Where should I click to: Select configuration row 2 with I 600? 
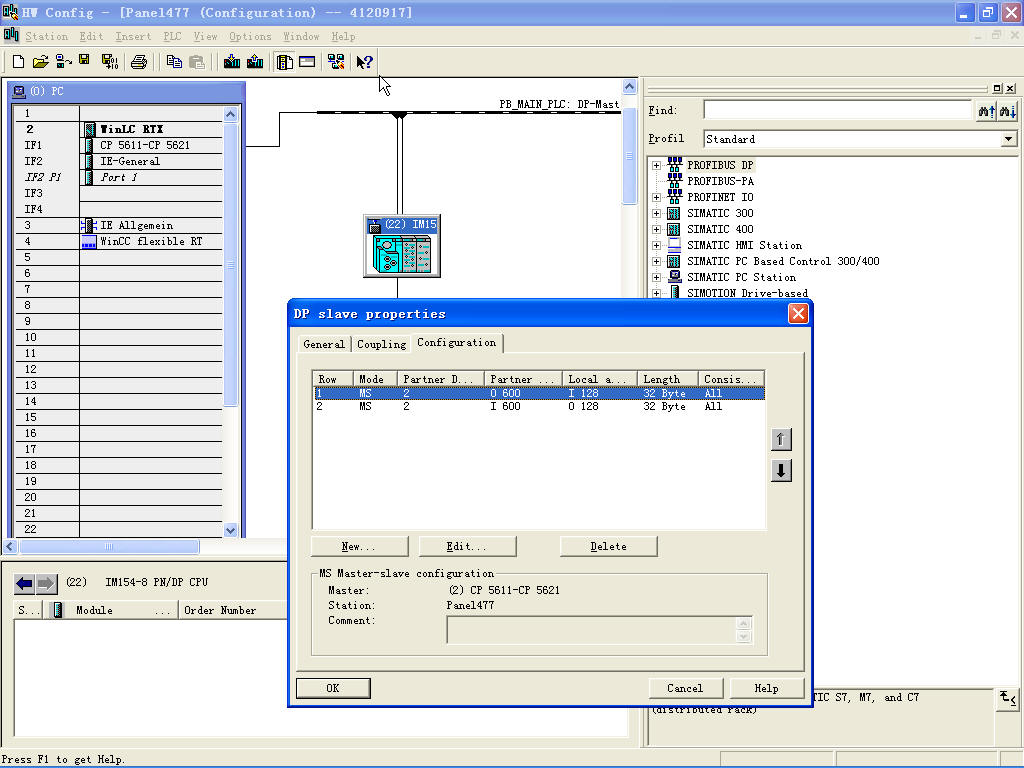[539, 406]
